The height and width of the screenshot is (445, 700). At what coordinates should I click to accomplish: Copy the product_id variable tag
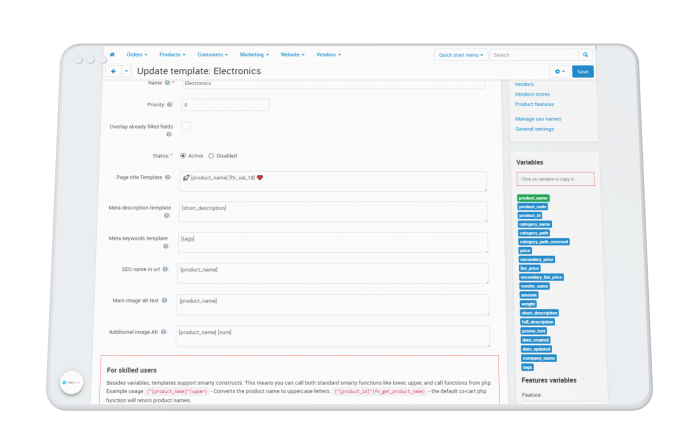[x=530, y=215]
